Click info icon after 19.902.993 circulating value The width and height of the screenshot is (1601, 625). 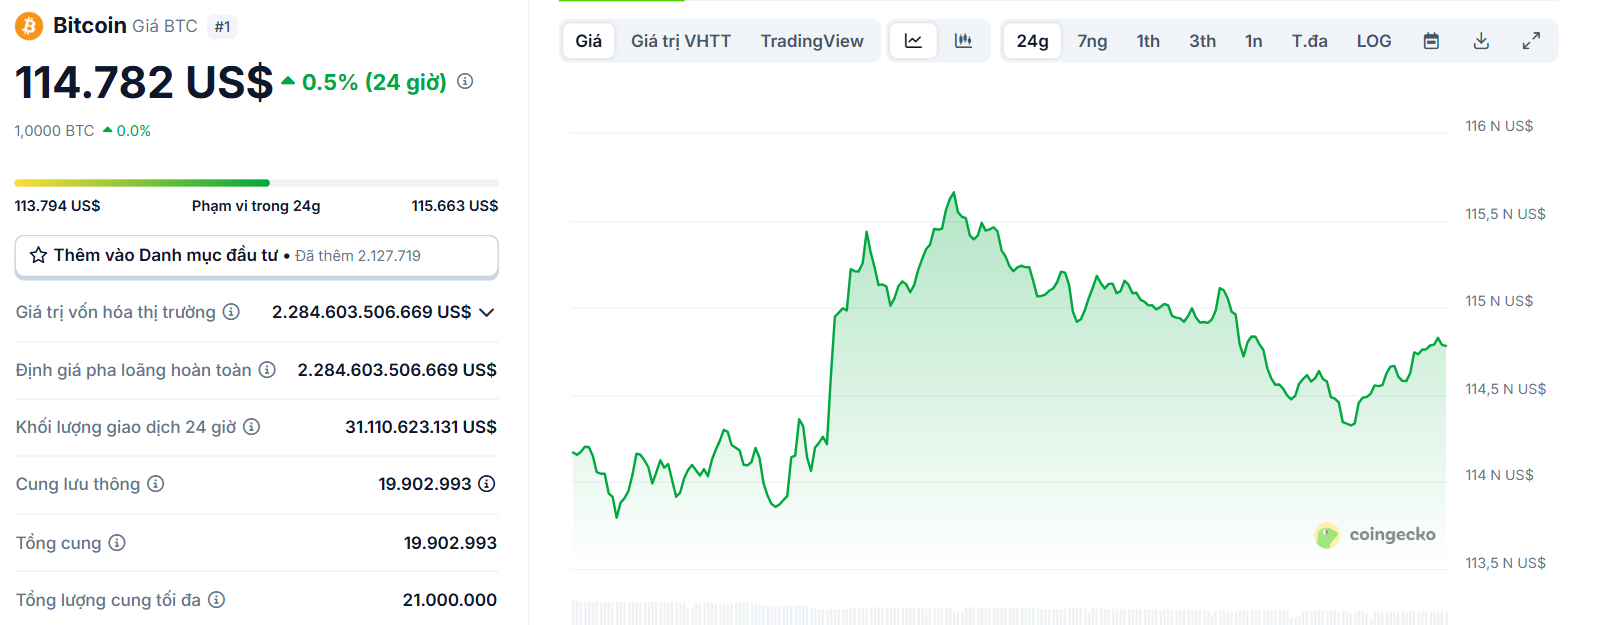click(487, 484)
